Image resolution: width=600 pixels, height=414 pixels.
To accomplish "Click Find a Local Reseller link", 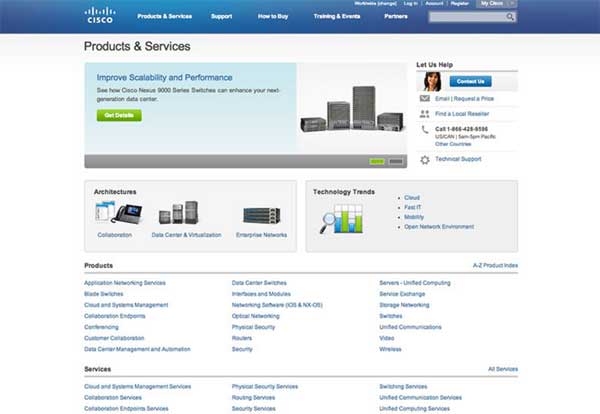I will pos(462,114).
